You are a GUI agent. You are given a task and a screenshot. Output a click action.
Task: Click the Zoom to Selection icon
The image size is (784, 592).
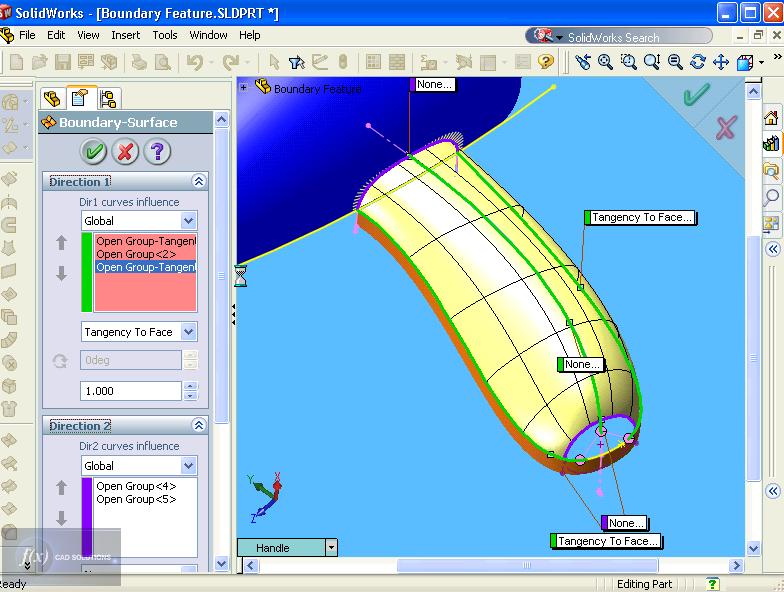[675, 62]
